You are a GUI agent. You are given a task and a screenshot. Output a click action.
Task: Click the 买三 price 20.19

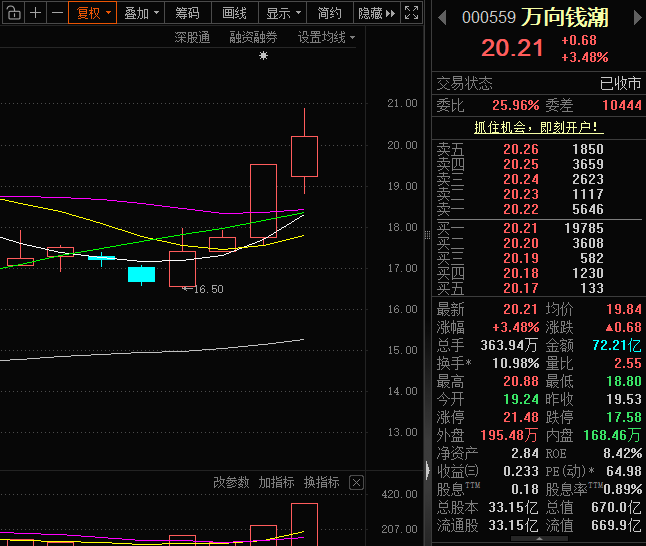coord(521,258)
